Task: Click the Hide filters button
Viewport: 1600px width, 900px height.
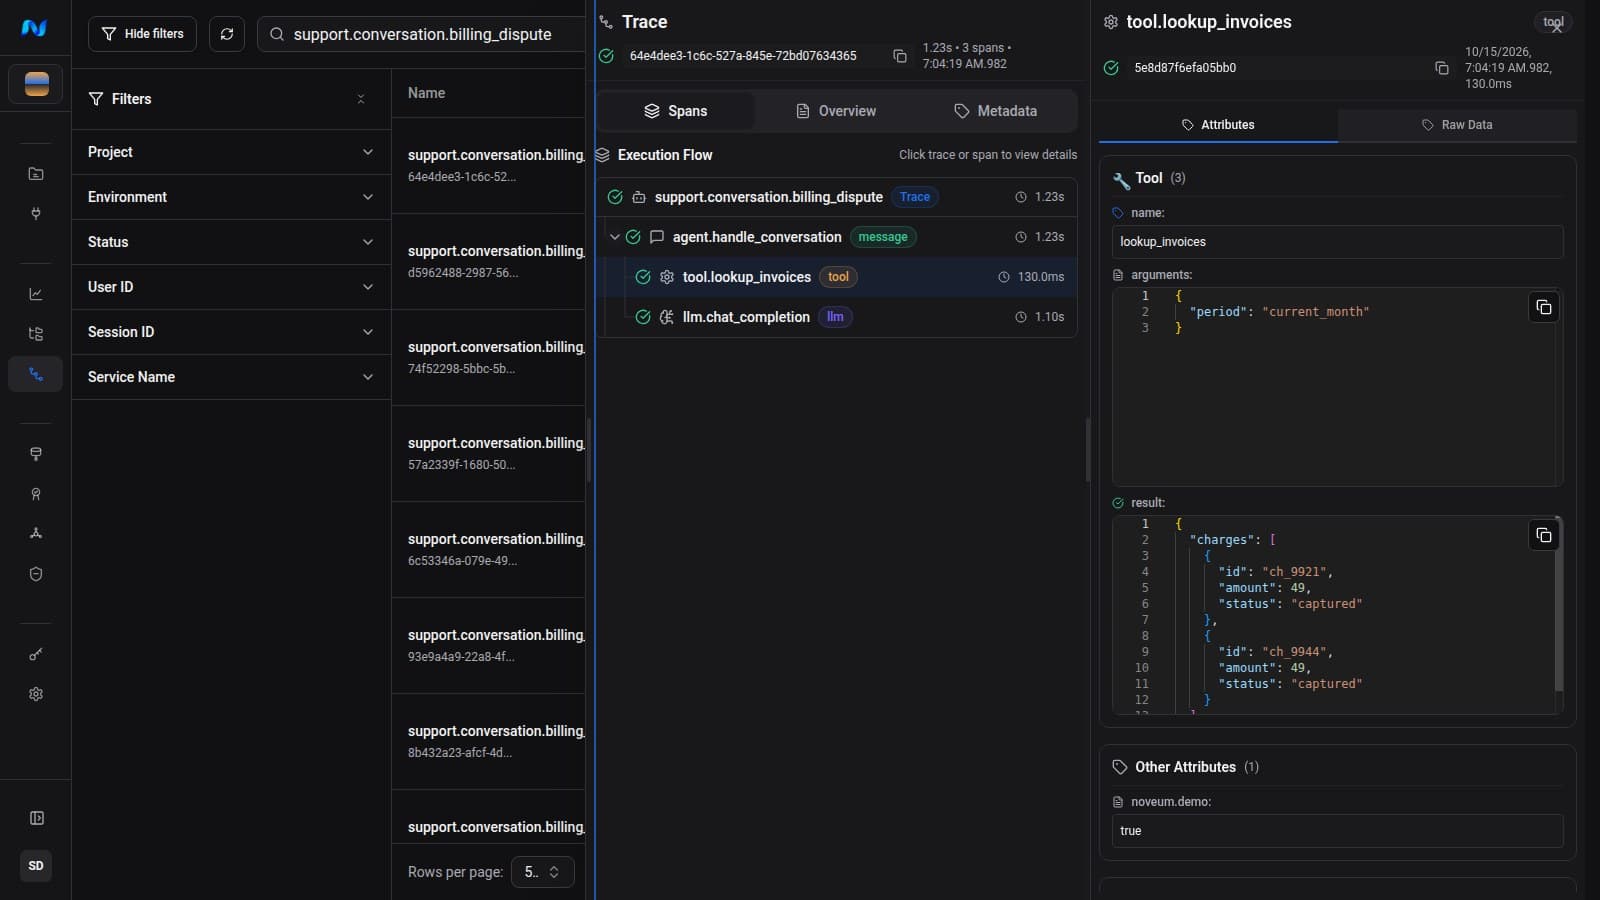Action: [142, 34]
